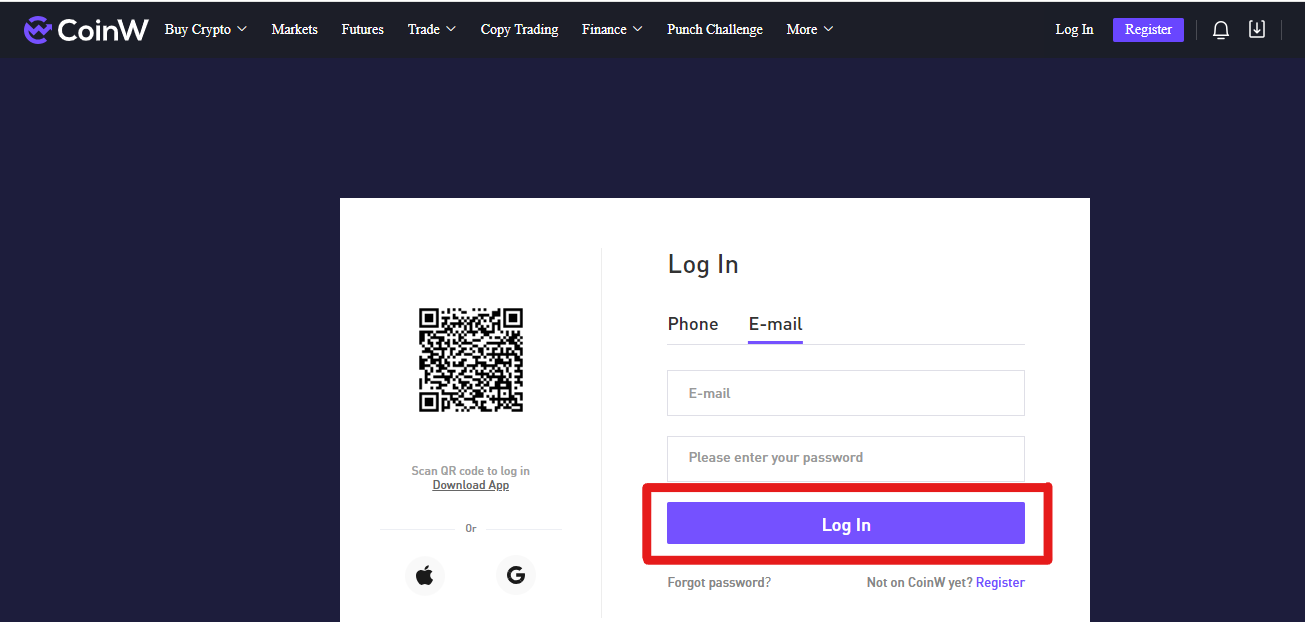Sign in with the Google icon
This screenshot has height=622, width=1305.
pyautogui.click(x=516, y=575)
